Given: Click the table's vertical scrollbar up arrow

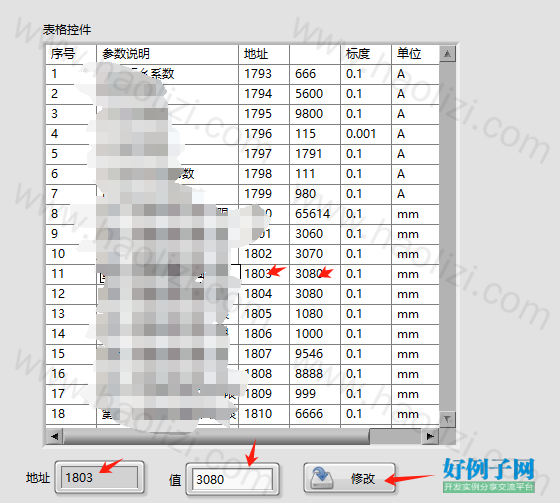Looking at the screenshot, I should point(447,54).
